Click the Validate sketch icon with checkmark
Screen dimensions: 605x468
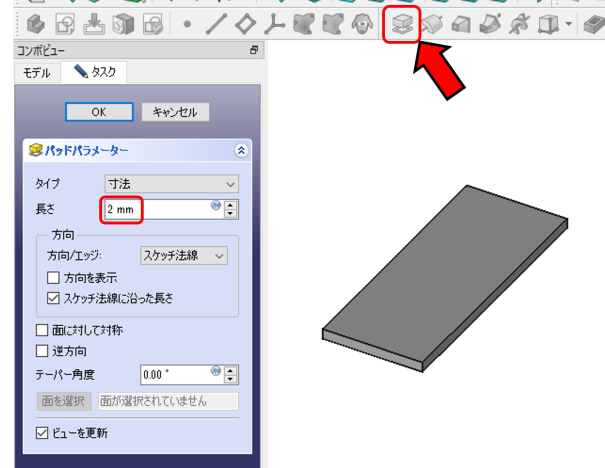tap(153, 24)
